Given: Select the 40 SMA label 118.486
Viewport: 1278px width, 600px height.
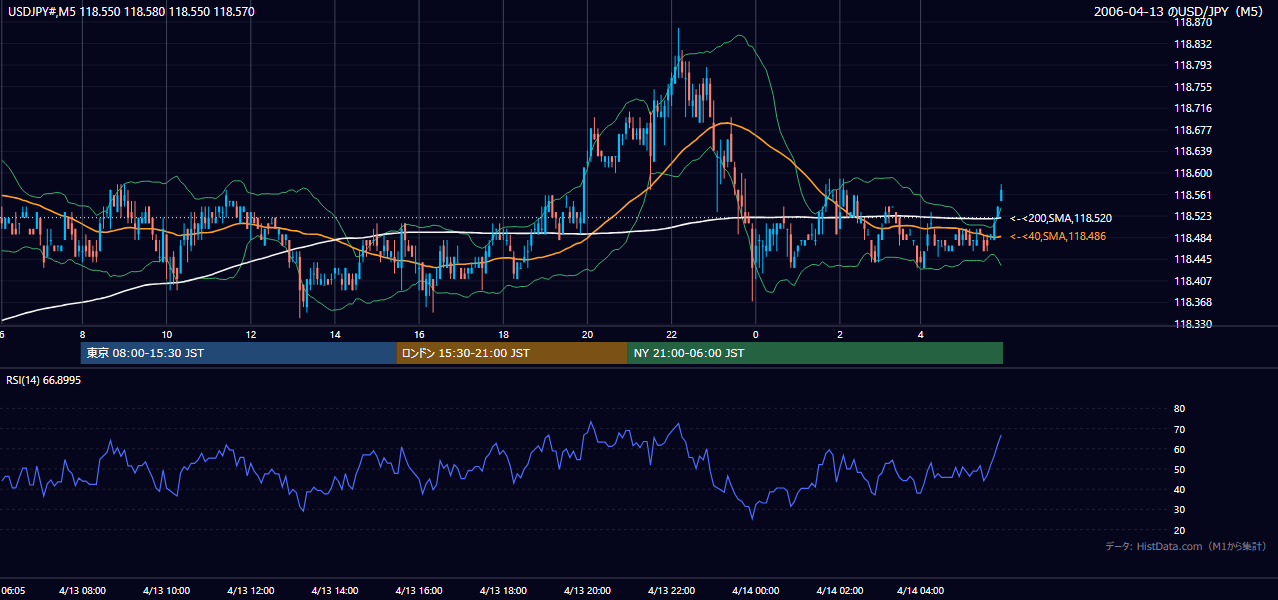Looking at the screenshot, I should [x=1060, y=236].
